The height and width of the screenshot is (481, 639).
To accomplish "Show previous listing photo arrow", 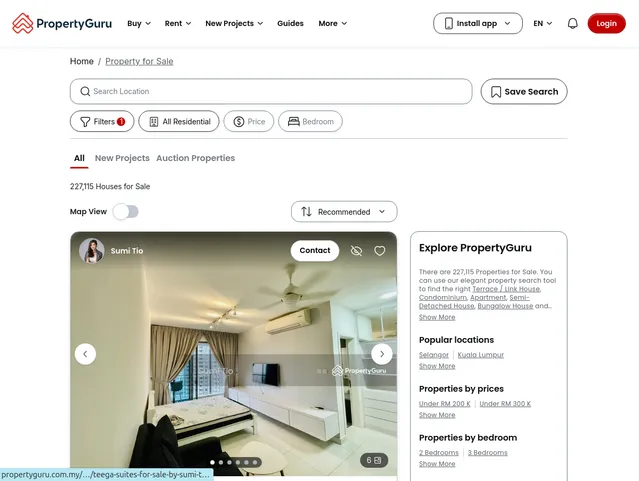I will point(86,354).
